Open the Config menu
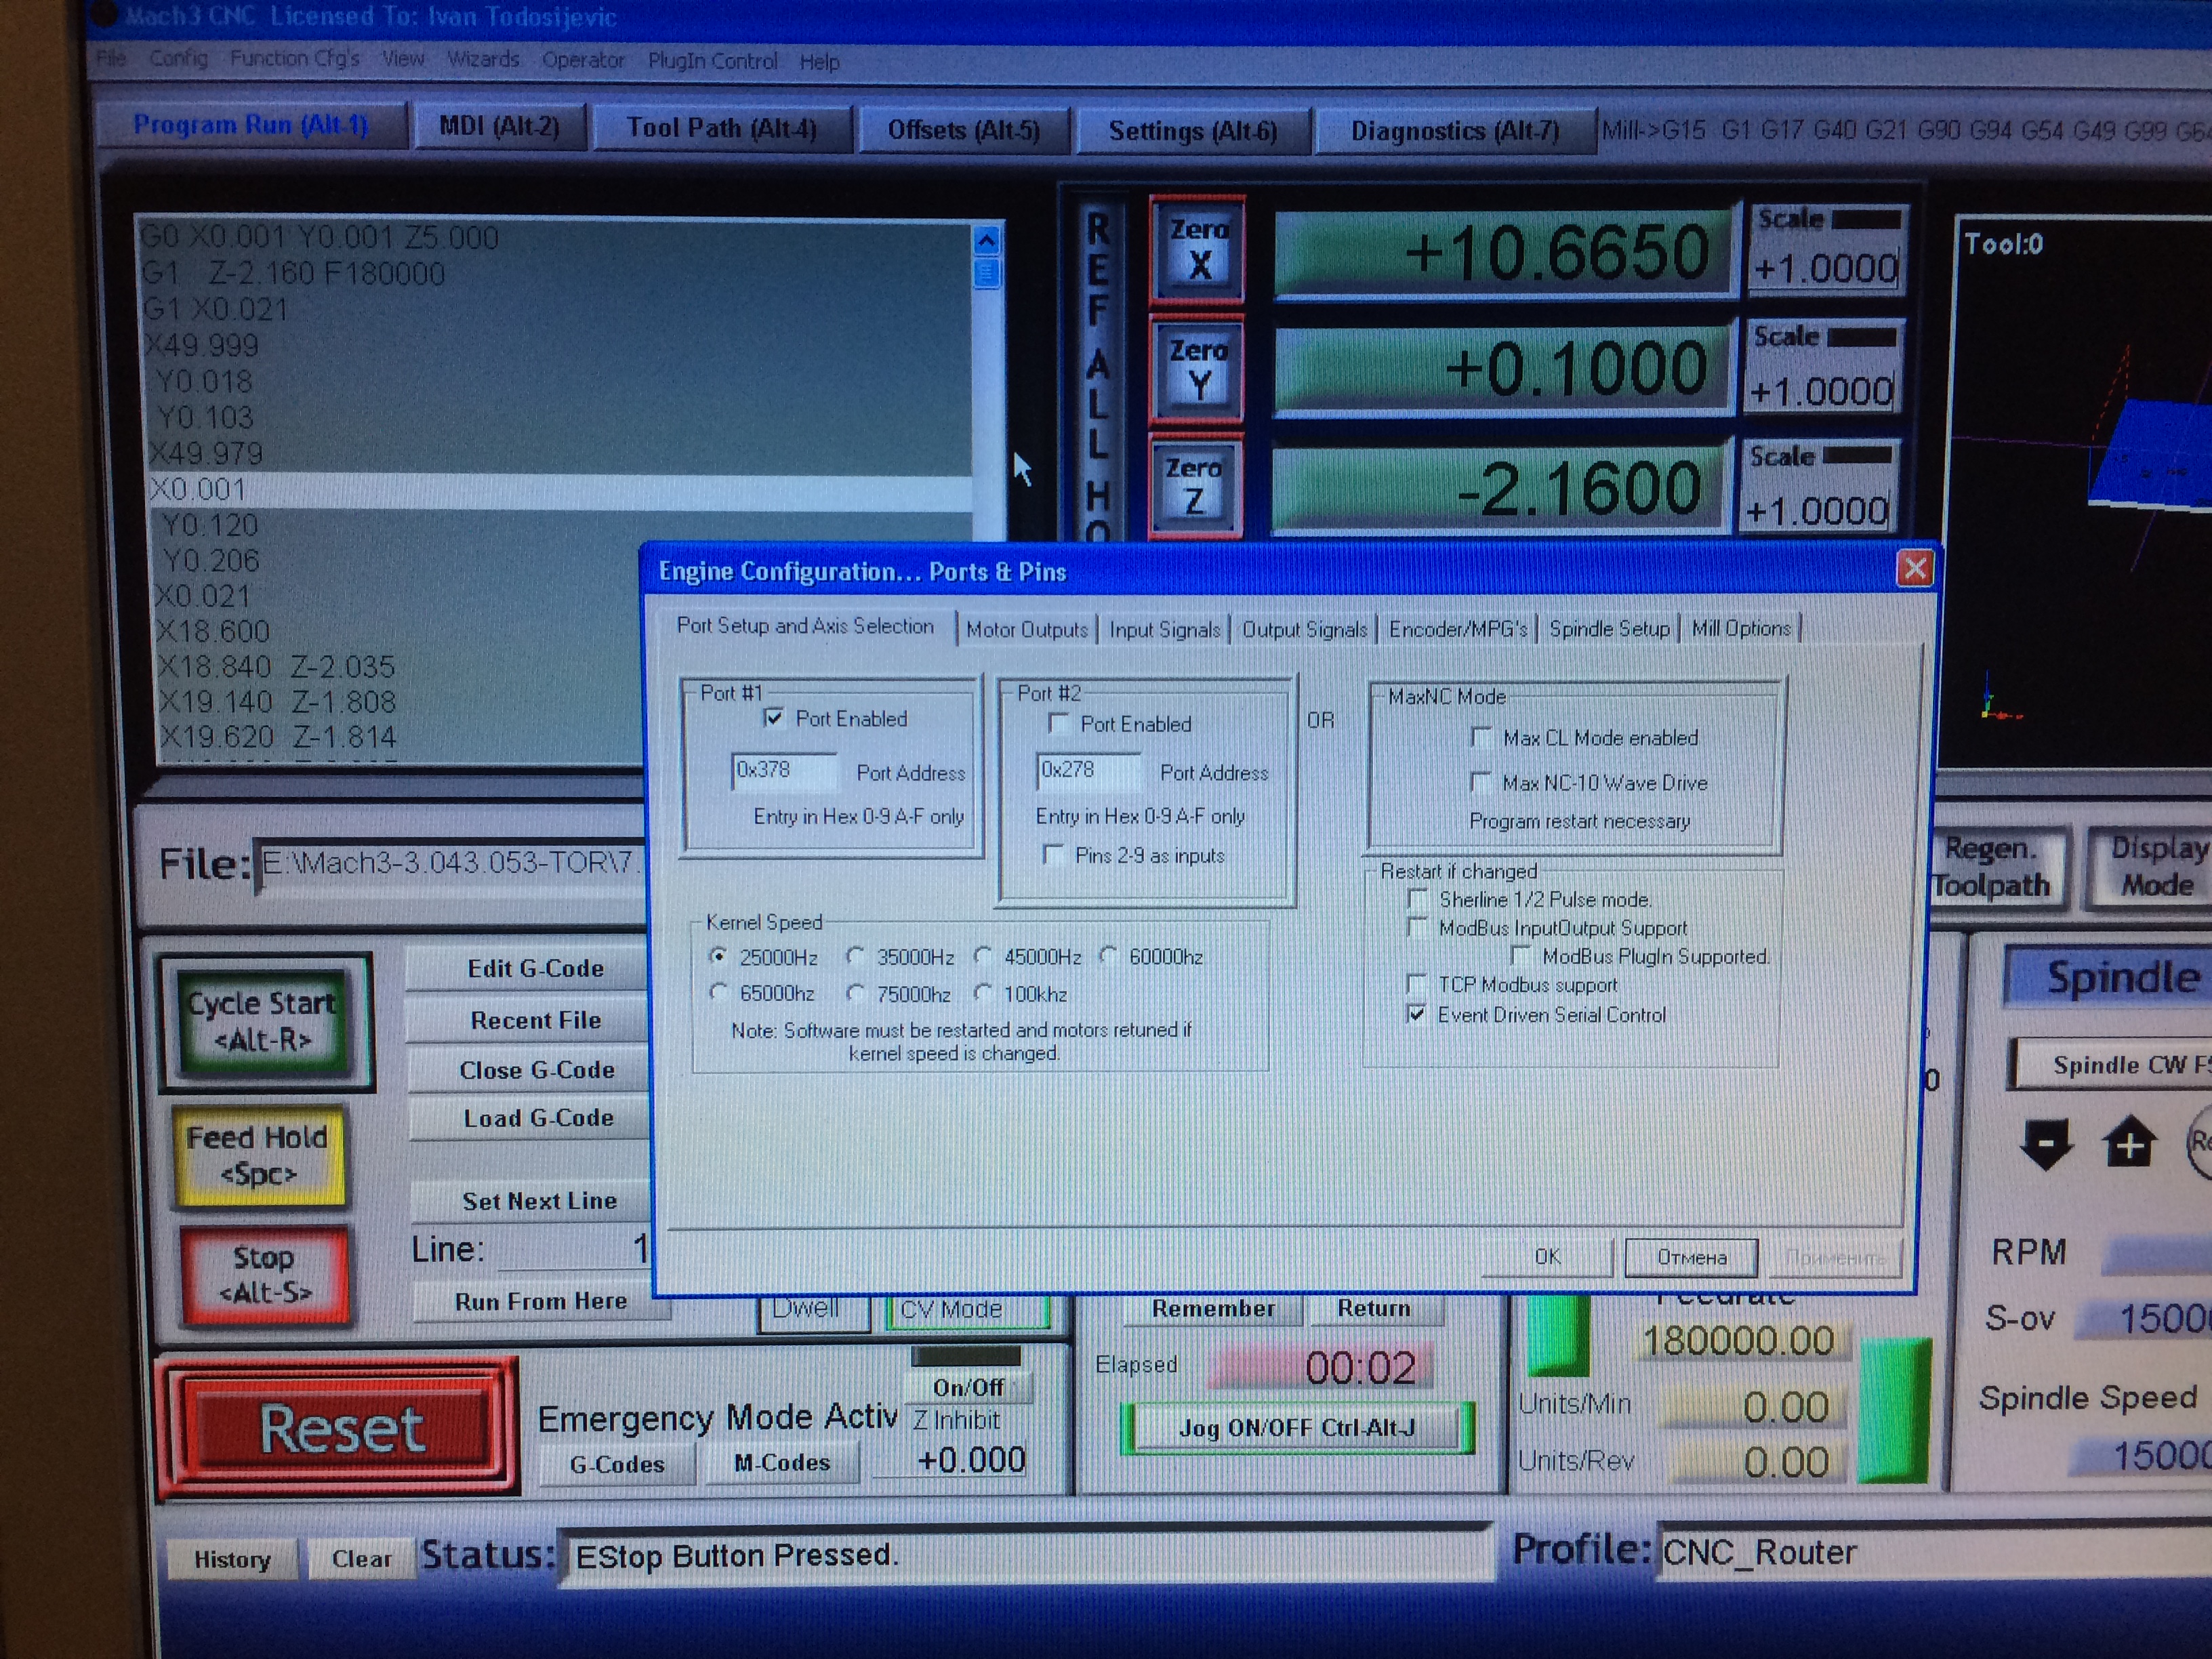Viewport: 2212px width, 1659px height. [x=178, y=59]
